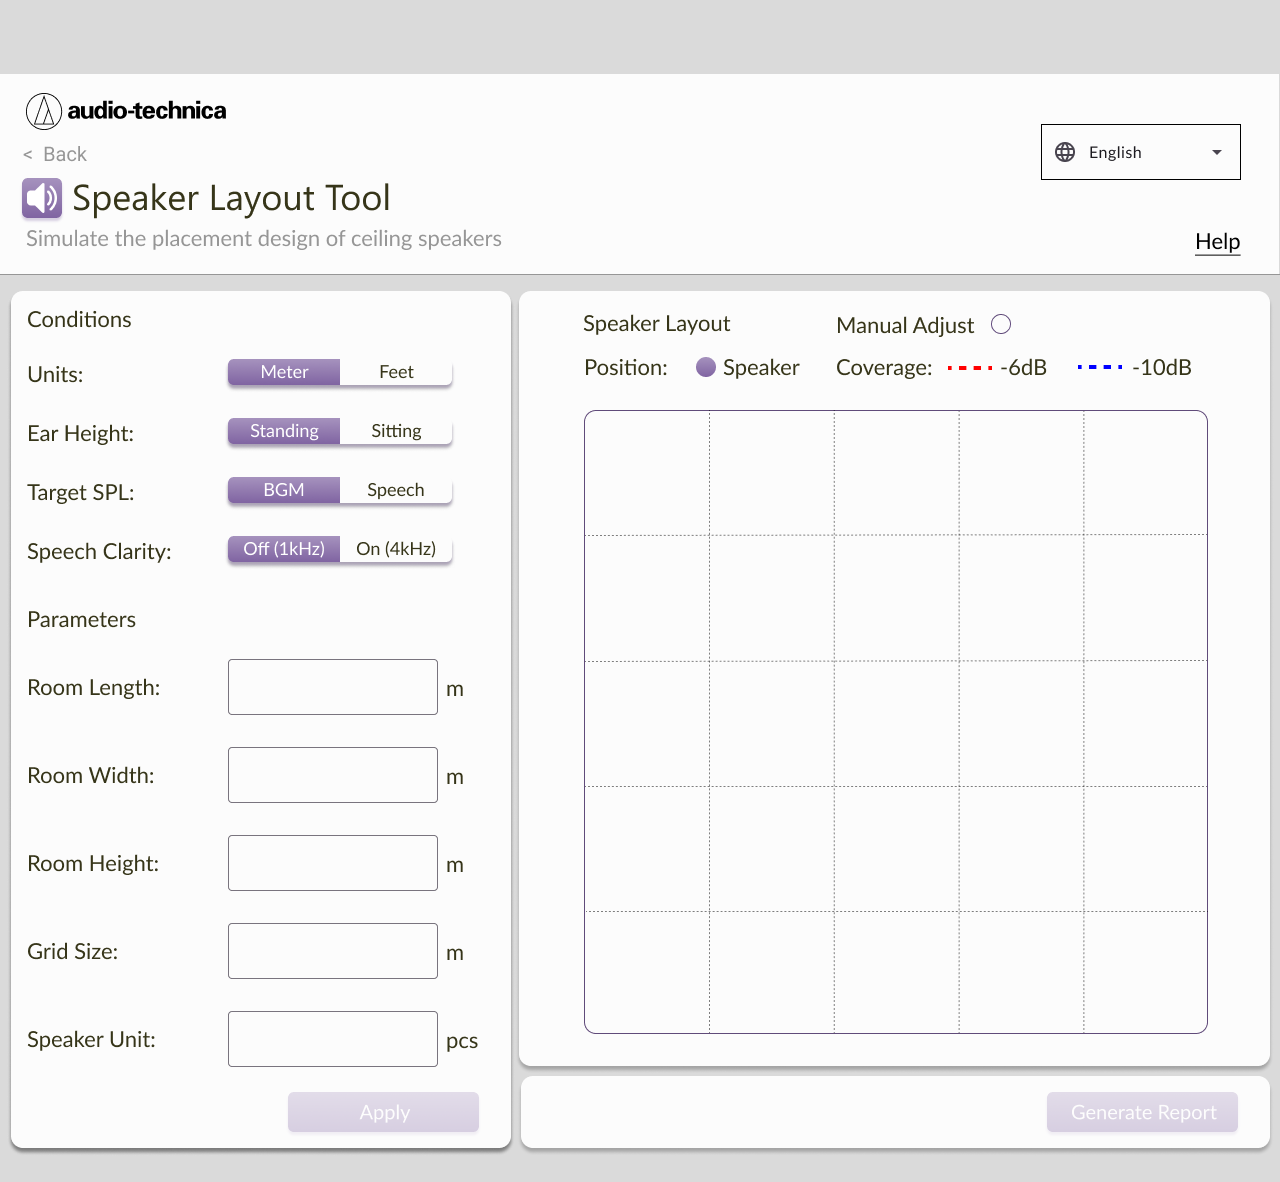The width and height of the screenshot is (1280, 1182).
Task: Click the Speaker Unit input field
Action: (x=332, y=1039)
